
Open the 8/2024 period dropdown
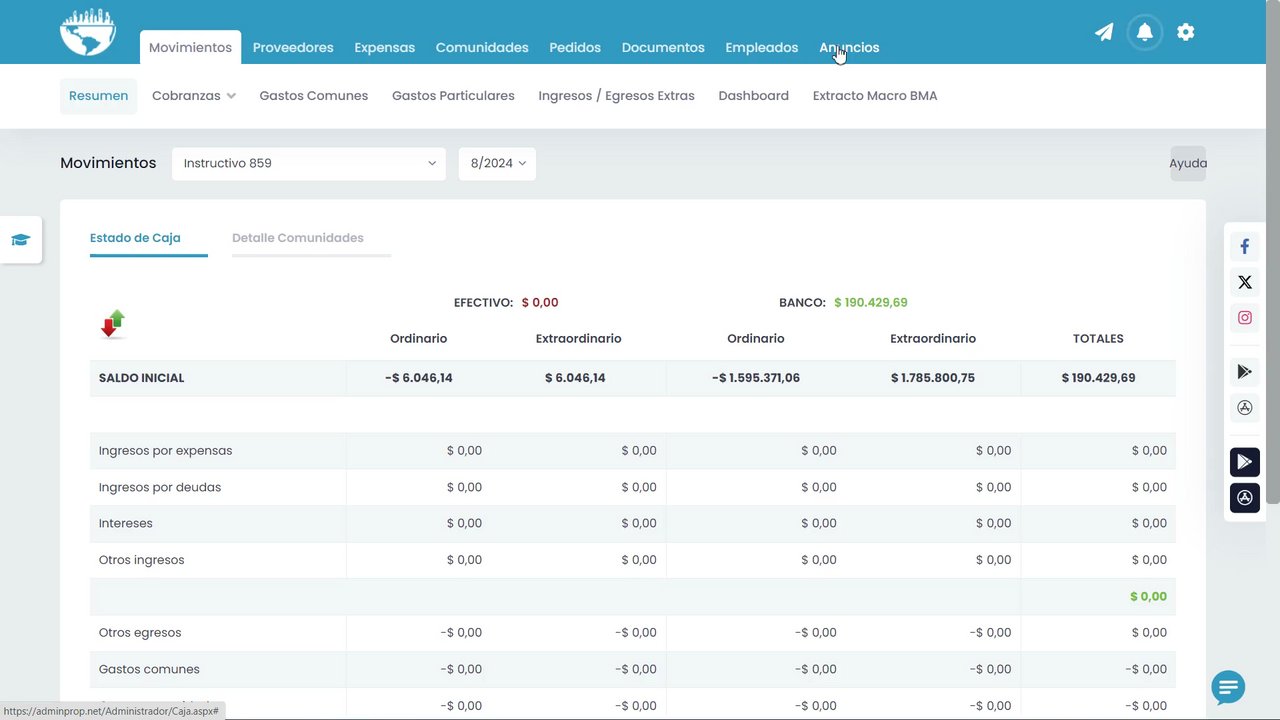(x=497, y=163)
